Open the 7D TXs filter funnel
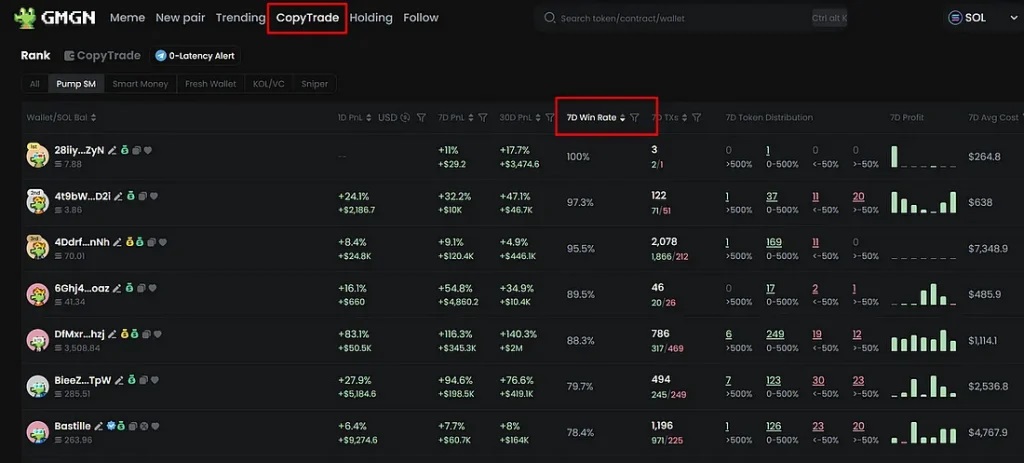1024x463 pixels. [x=697, y=118]
